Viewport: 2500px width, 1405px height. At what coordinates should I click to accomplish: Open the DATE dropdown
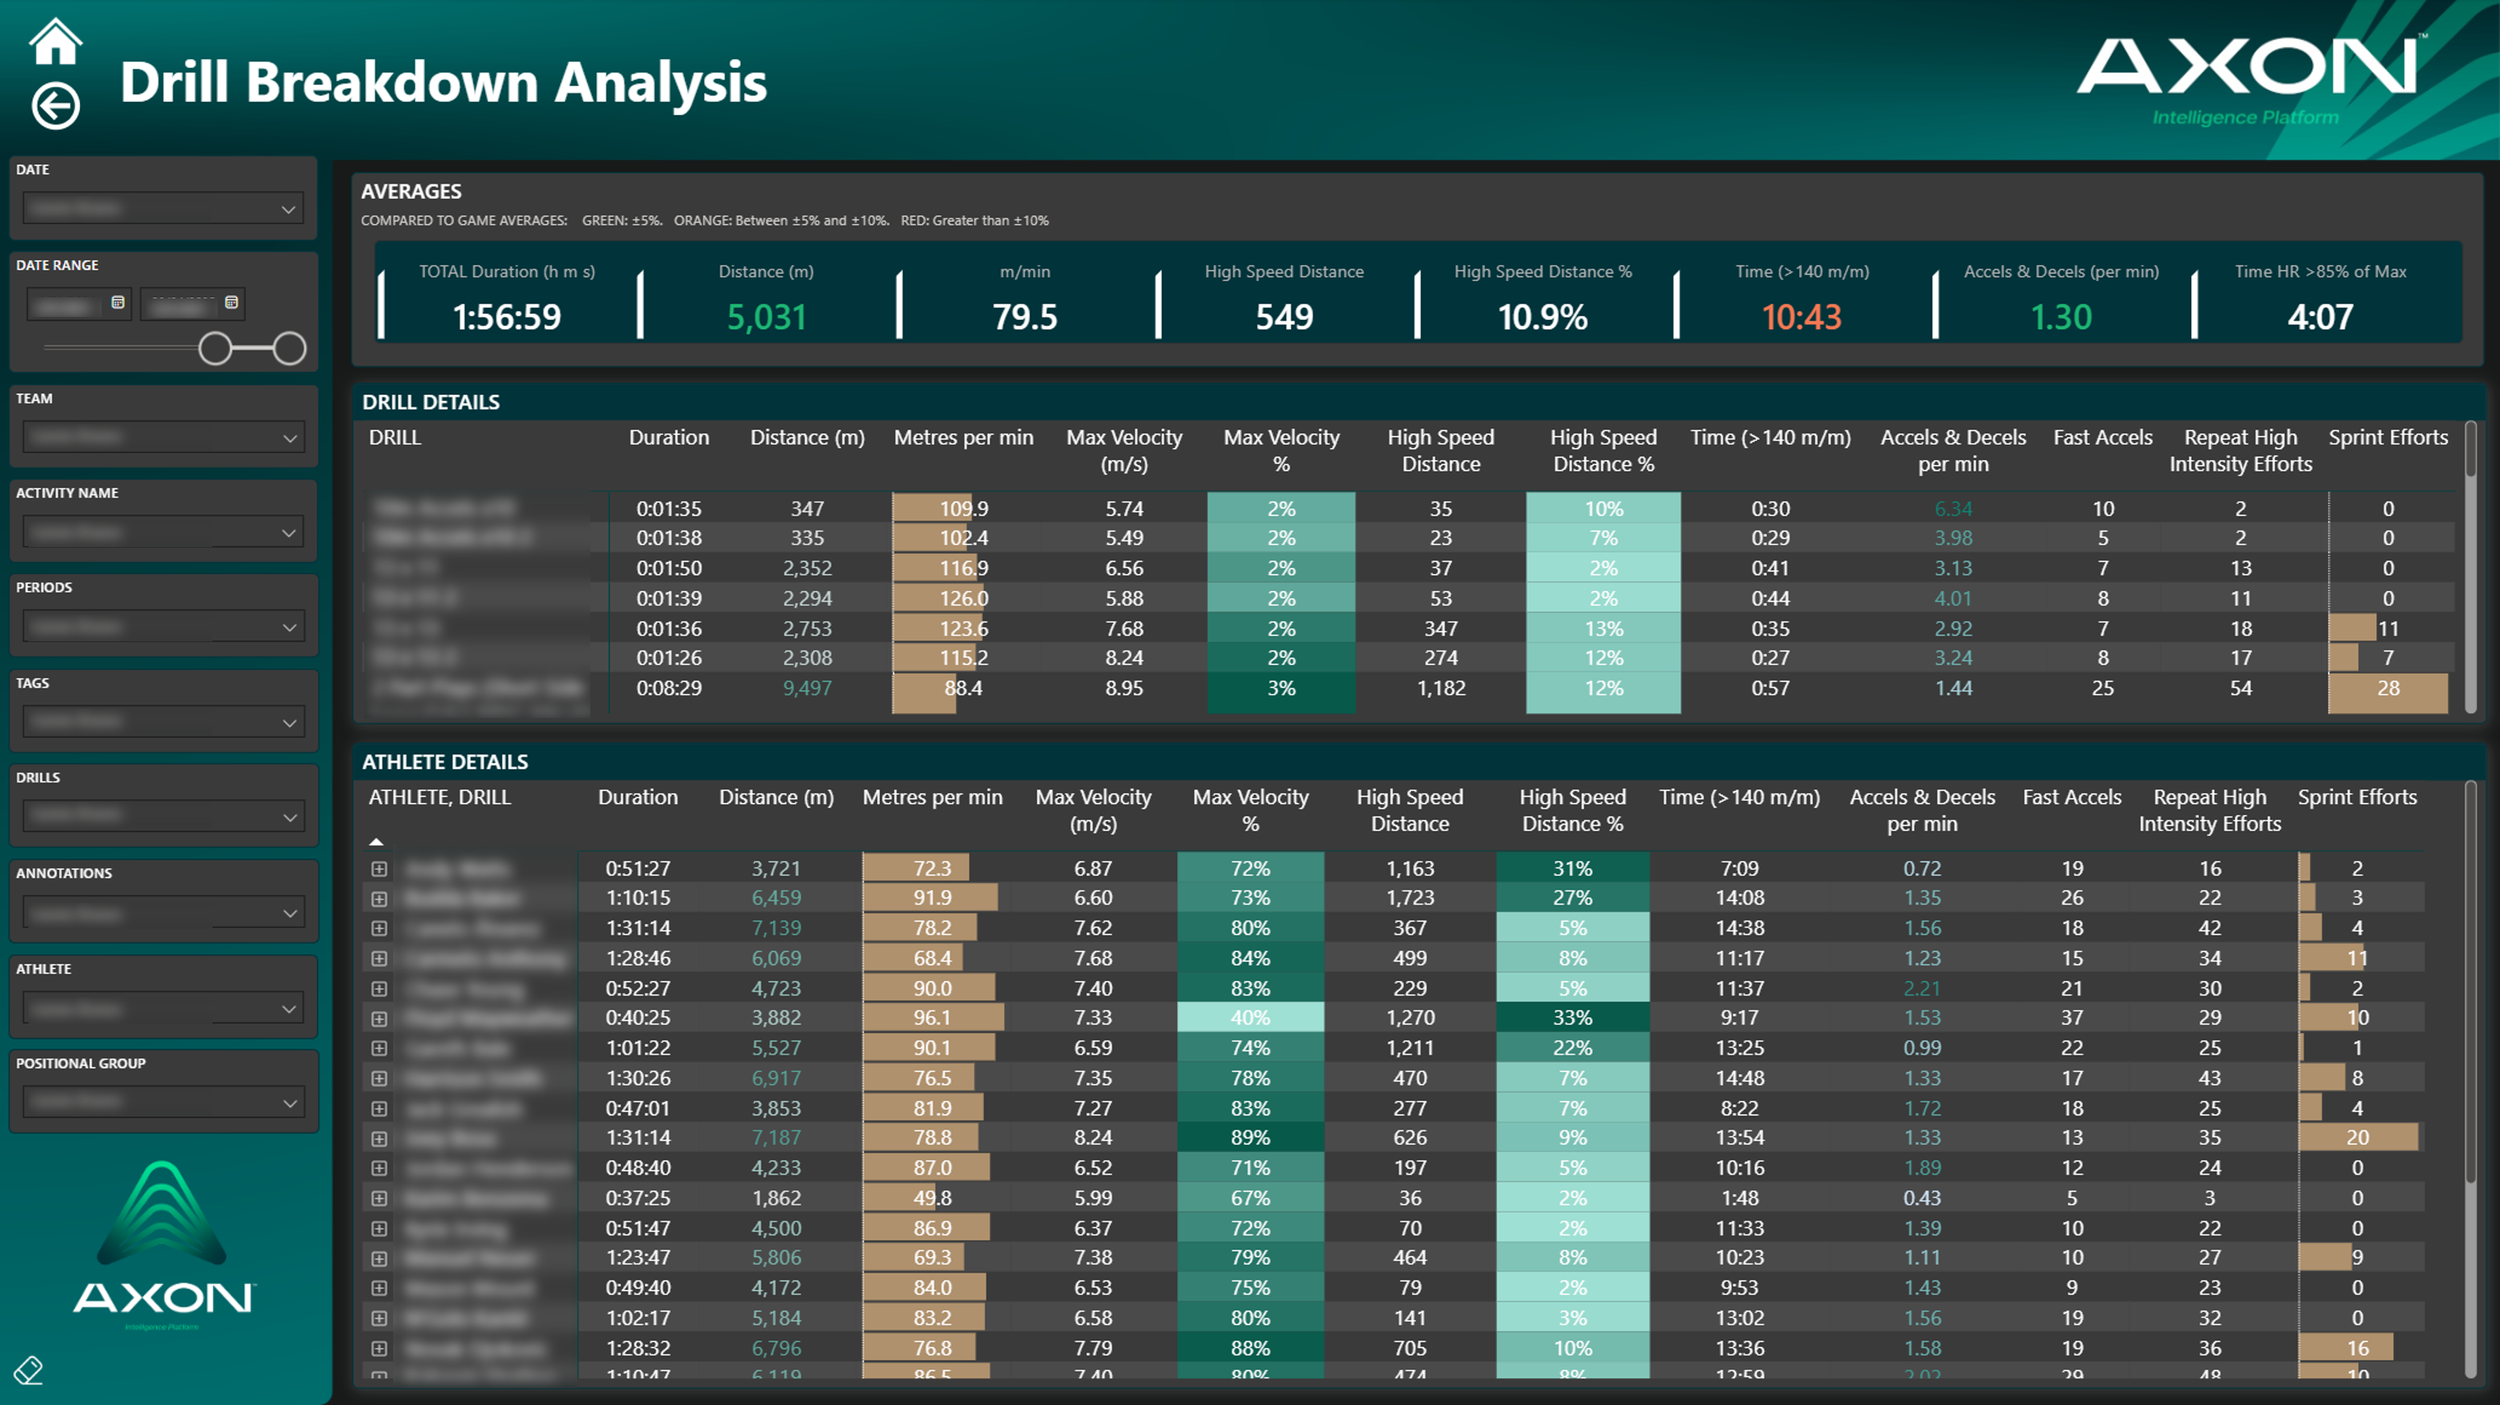288,209
